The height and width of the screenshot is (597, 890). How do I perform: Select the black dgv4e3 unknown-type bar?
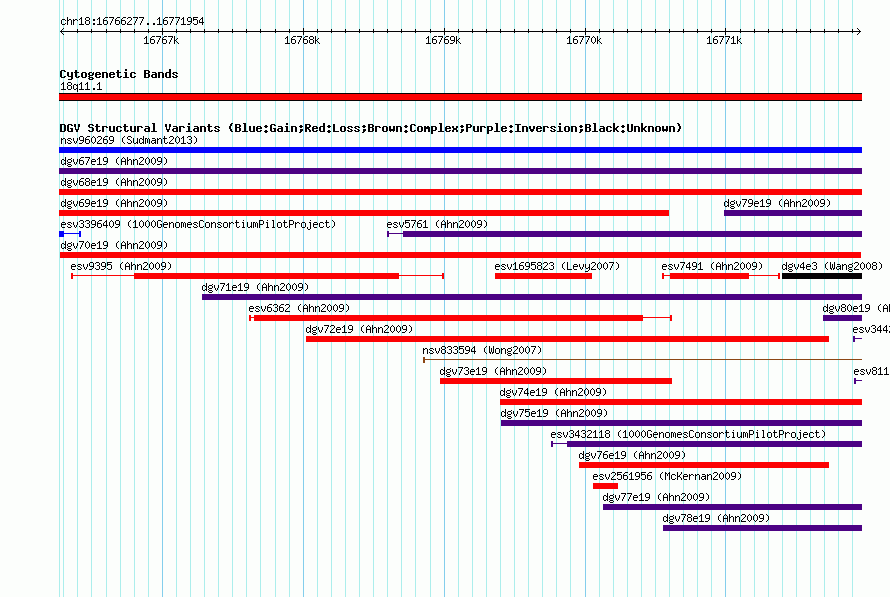(822, 276)
